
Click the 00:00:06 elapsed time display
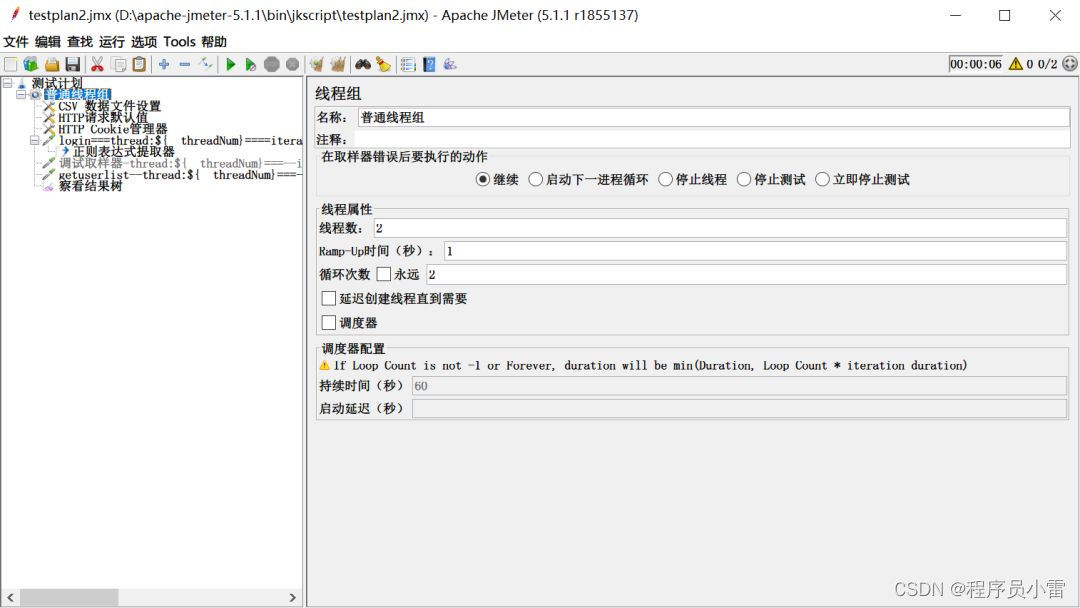[x=975, y=63]
